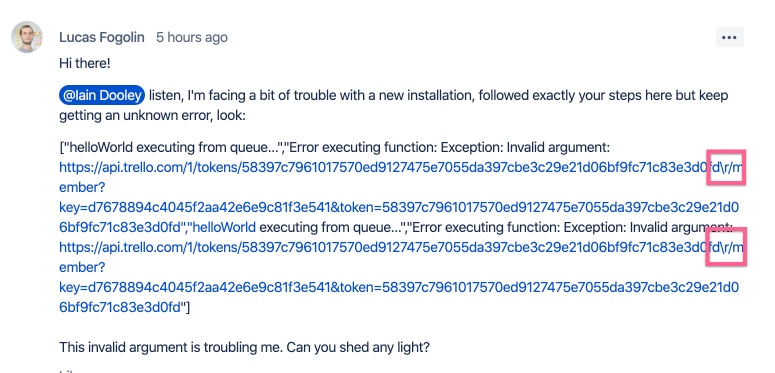Click the second key=d7678894c4045 link line
This screenshot has width=775, height=373.
click(399, 288)
